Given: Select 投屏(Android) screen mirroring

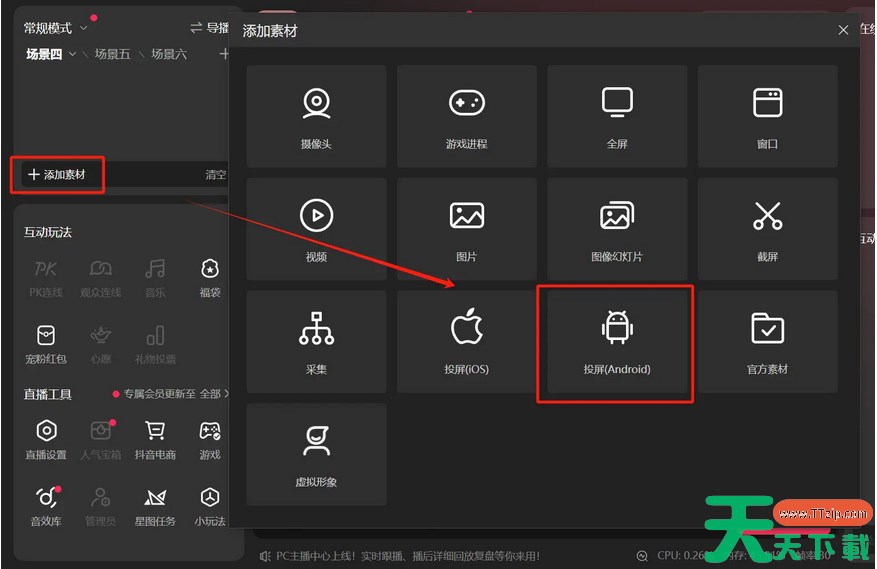Looking at the screenshot, I should [x=617, y=341].
